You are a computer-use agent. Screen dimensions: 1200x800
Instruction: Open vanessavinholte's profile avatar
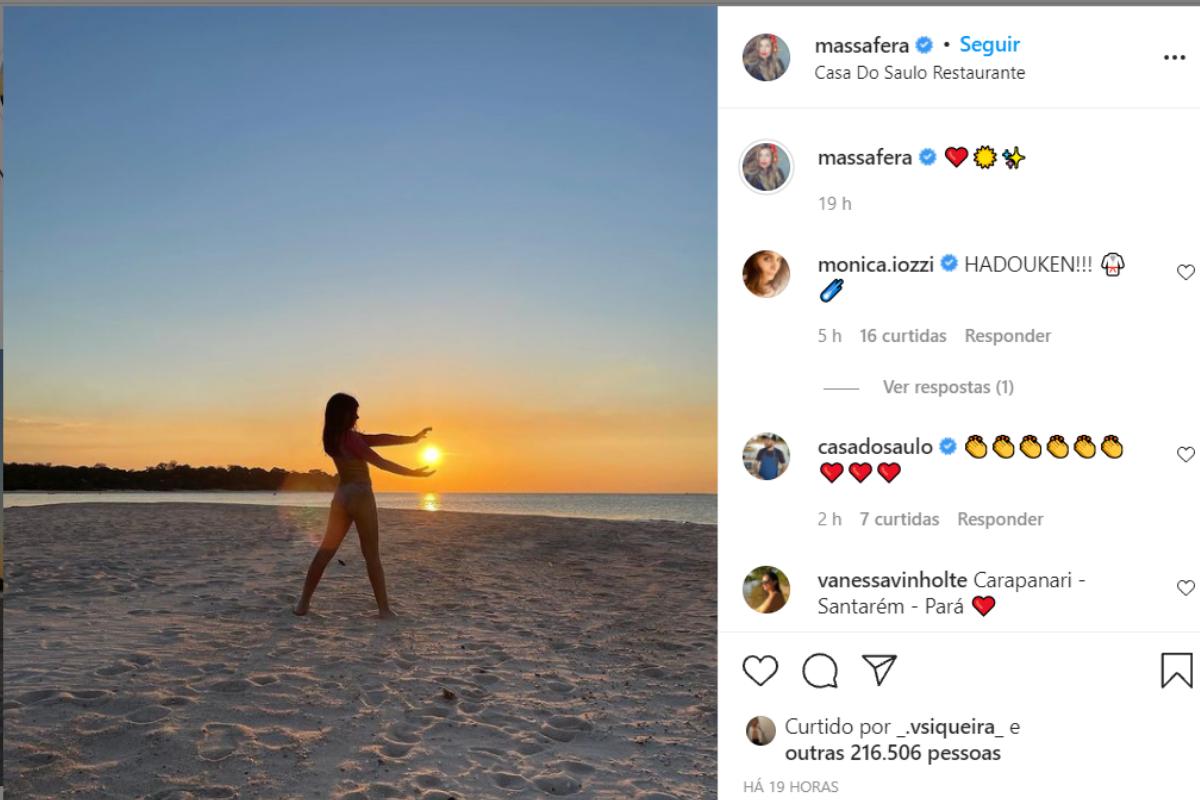coord(766,590)
